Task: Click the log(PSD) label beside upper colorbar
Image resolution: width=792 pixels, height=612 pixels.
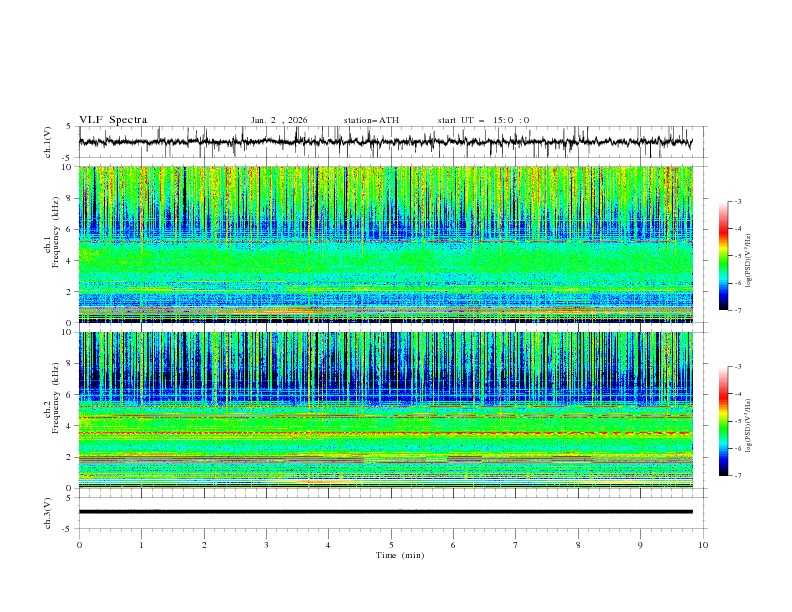Action: click(x=749, y=256)
